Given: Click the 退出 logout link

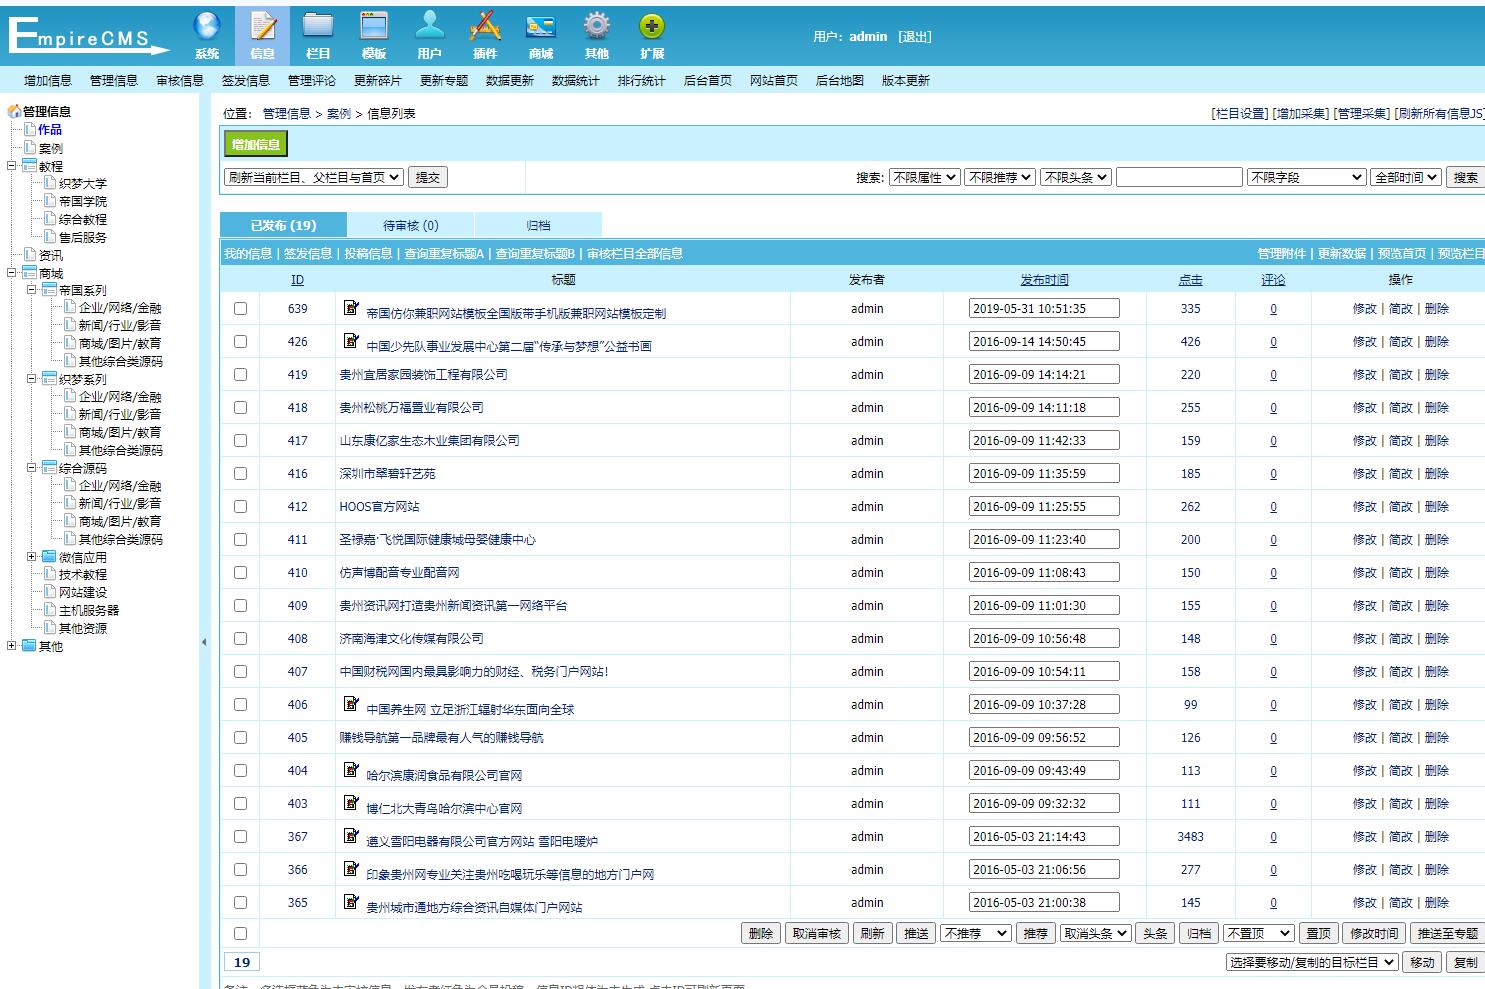Looking at the screenshot, I should click(914, 37).
